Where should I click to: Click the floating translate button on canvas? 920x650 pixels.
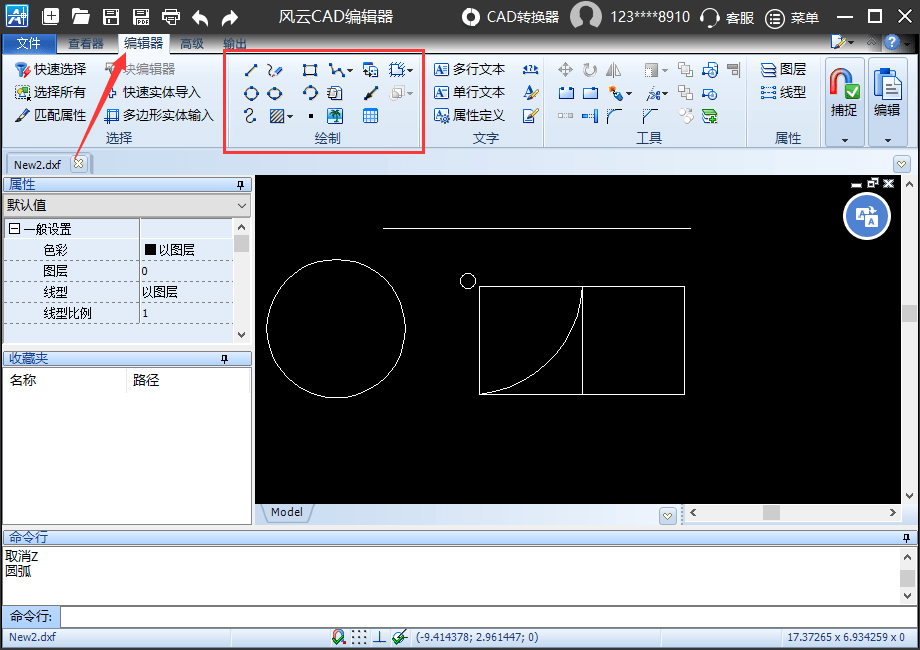pos(867,216)
